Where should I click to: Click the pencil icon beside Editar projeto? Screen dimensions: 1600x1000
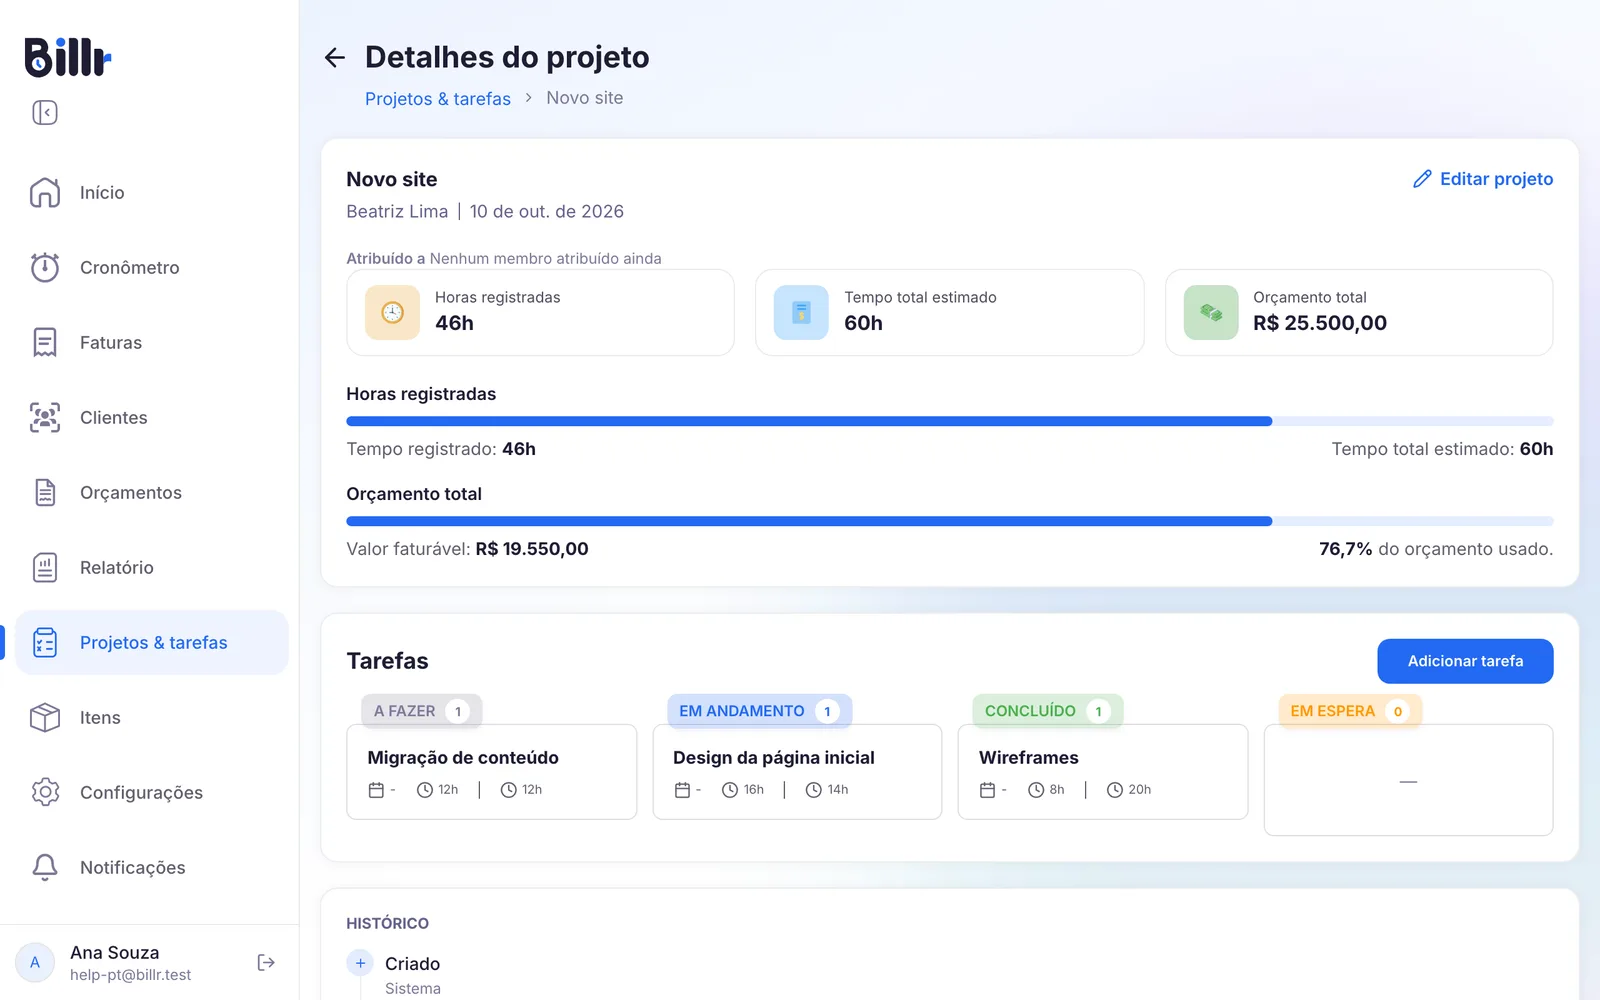[x=1422, y=179]
